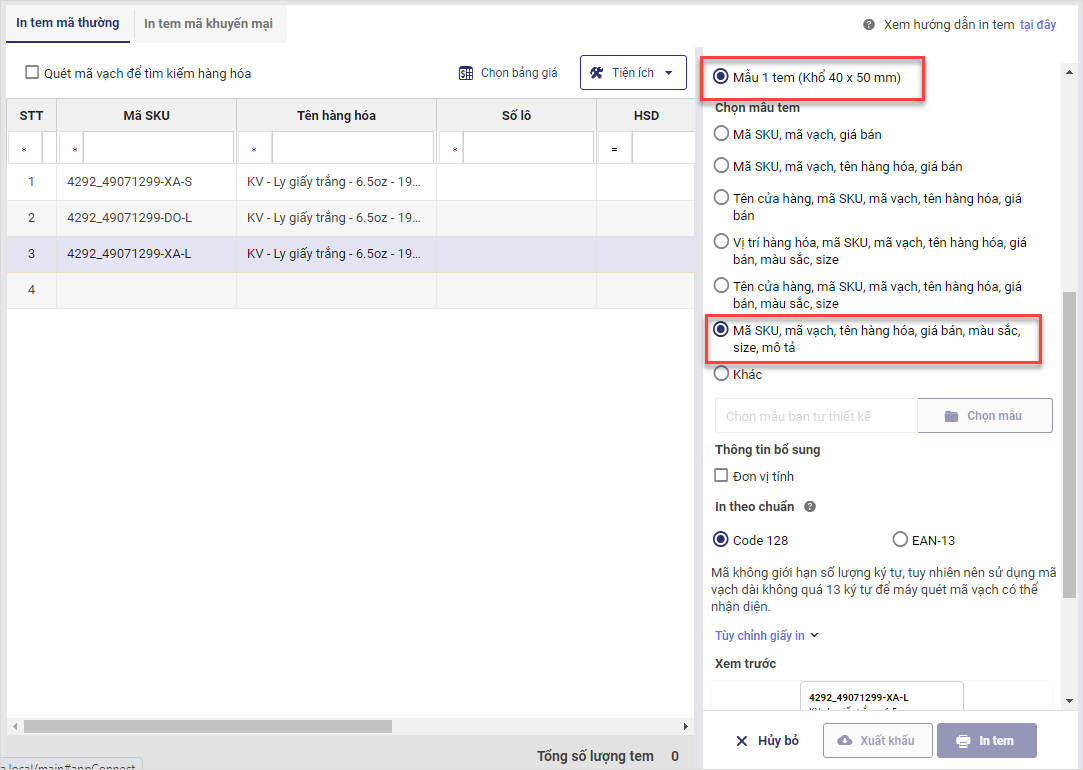Select row with SKU 4292_49071299-XA-L
Viewport: 1083px width, 770px height.
click(350, 253)
